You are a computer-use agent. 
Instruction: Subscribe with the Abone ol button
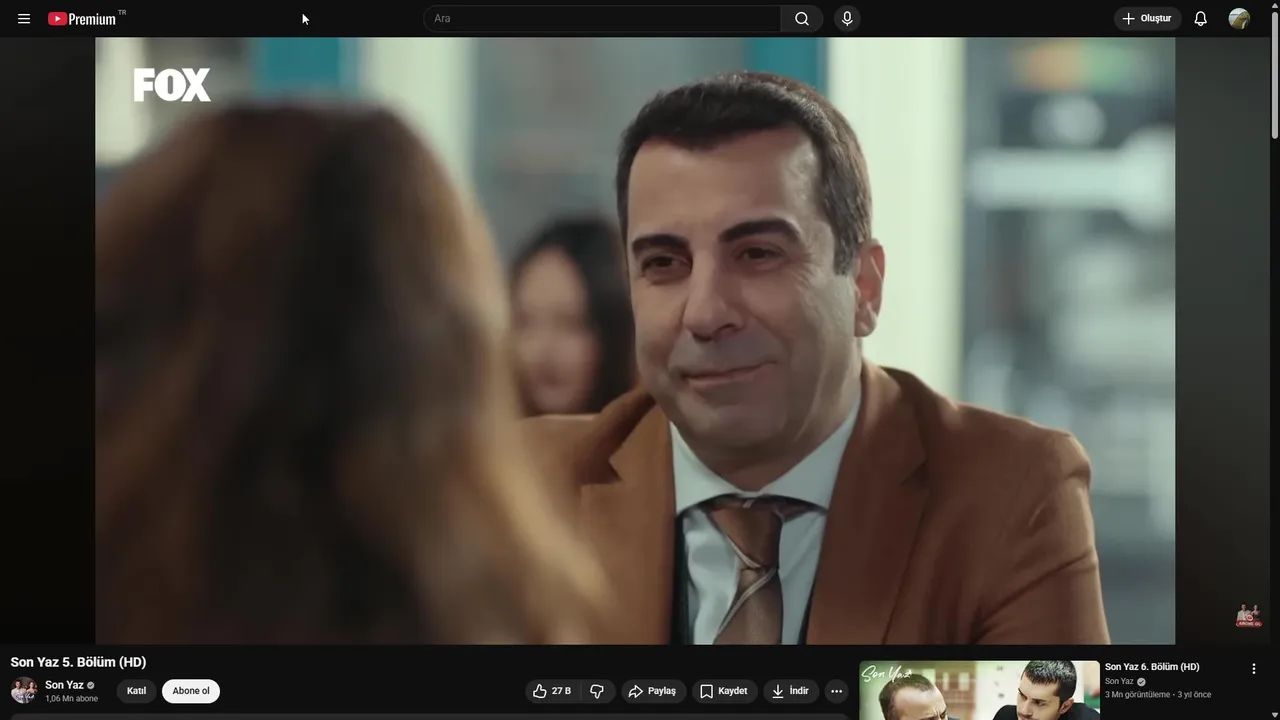[191, 691]
